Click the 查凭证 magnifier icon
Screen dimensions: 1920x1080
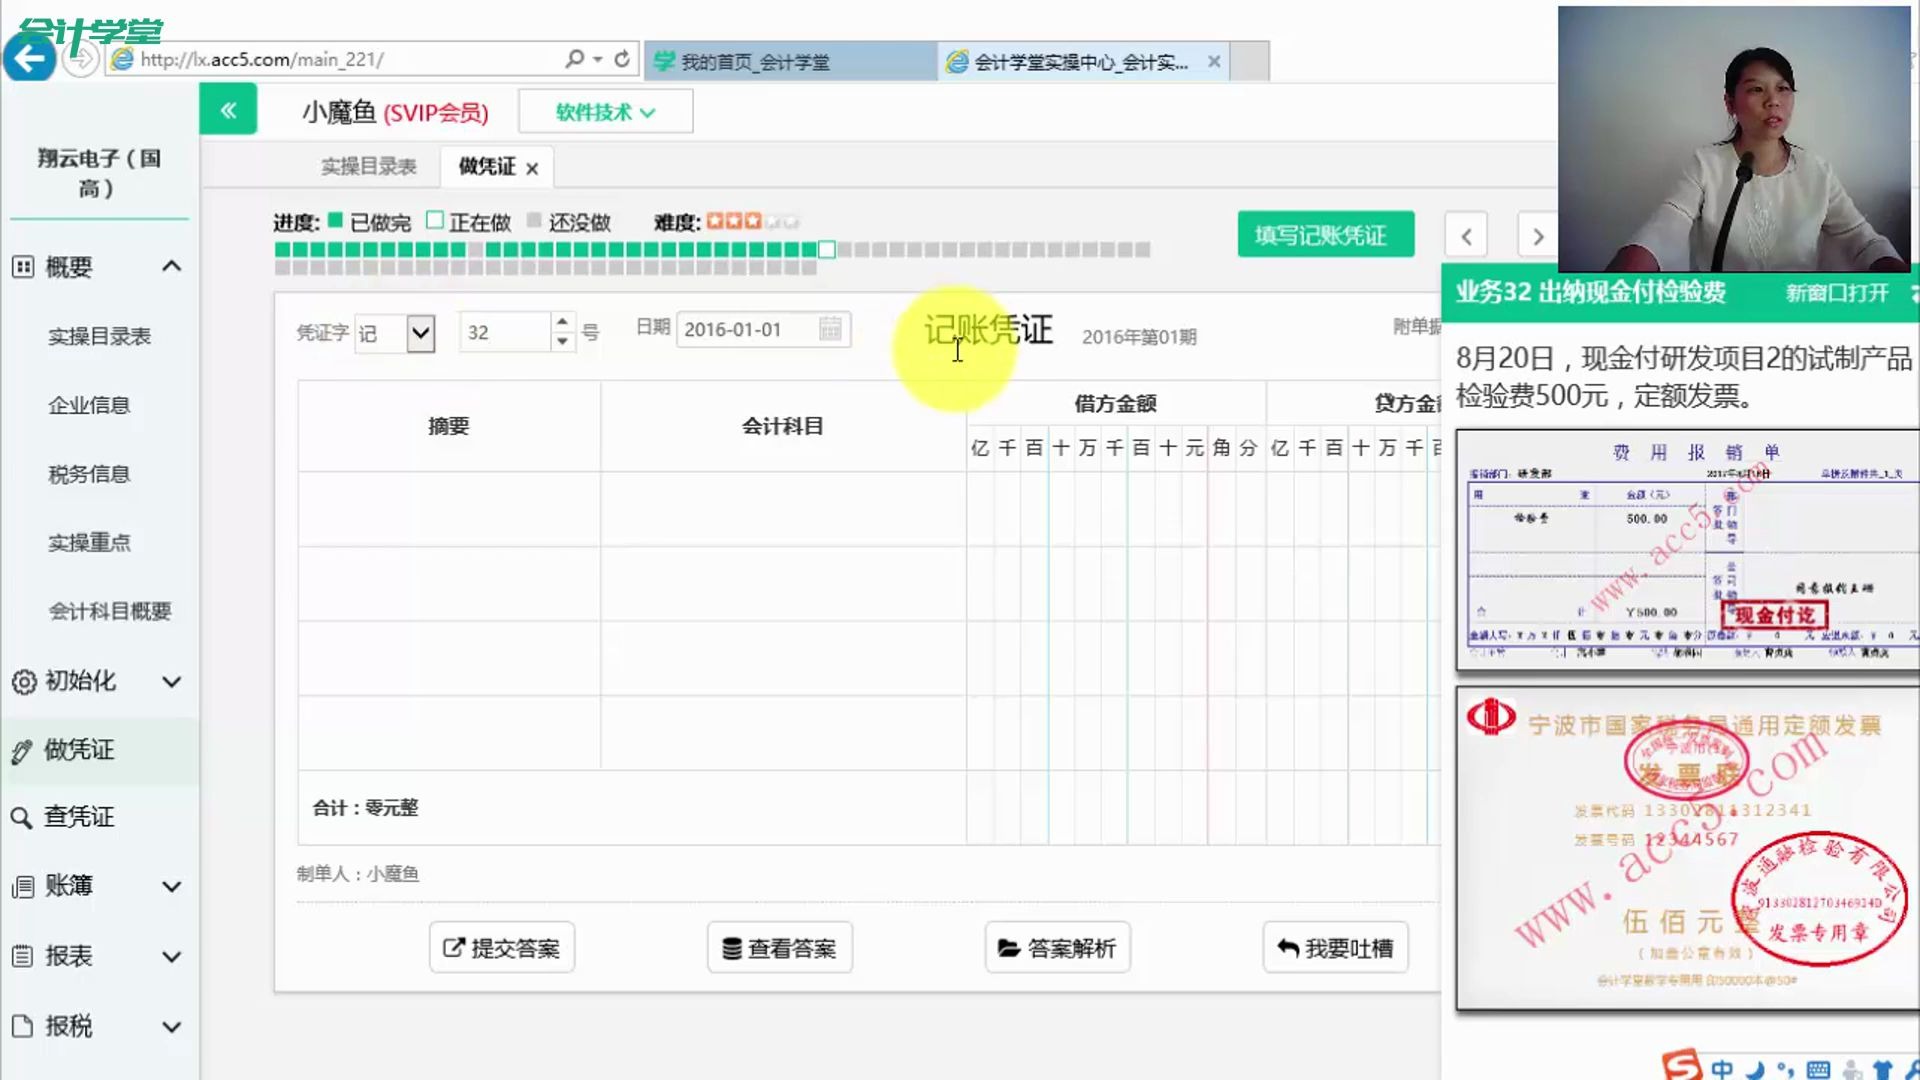22,817
